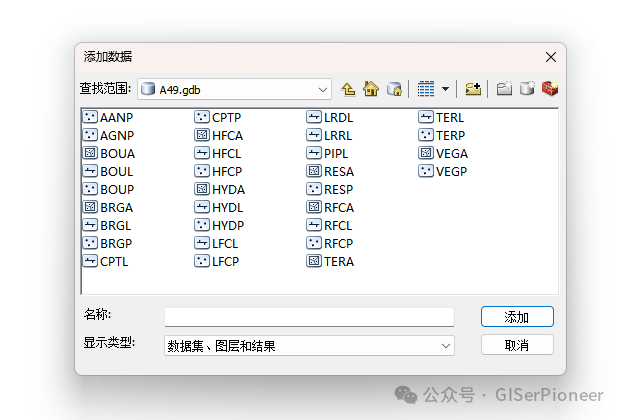Select HYDA polygon feature class
Image resolution: width=623 pixels, height=420 pixels.
[x=220, y=190]
